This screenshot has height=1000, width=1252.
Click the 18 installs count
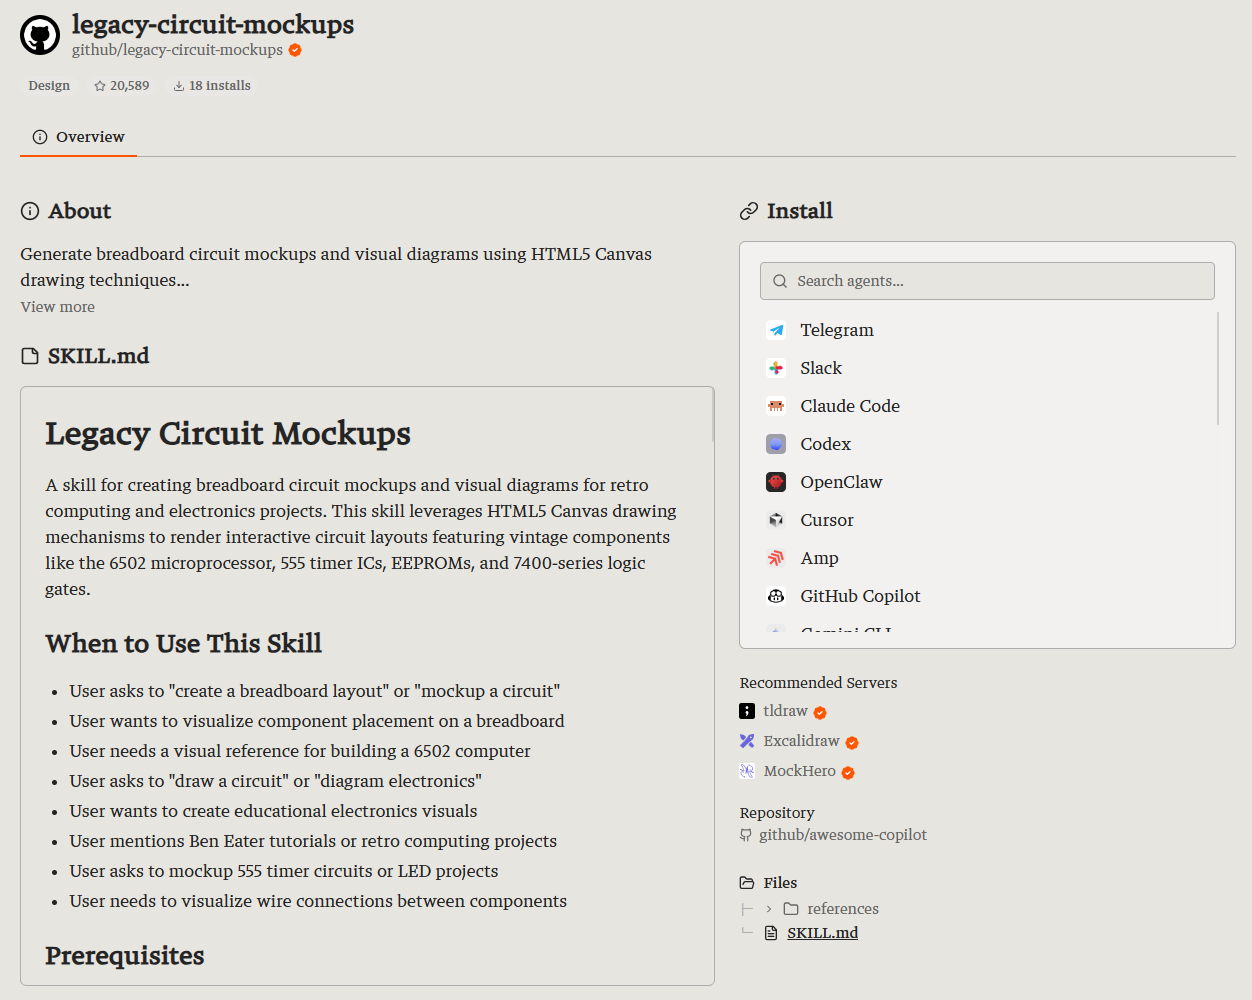click(220, 86)
